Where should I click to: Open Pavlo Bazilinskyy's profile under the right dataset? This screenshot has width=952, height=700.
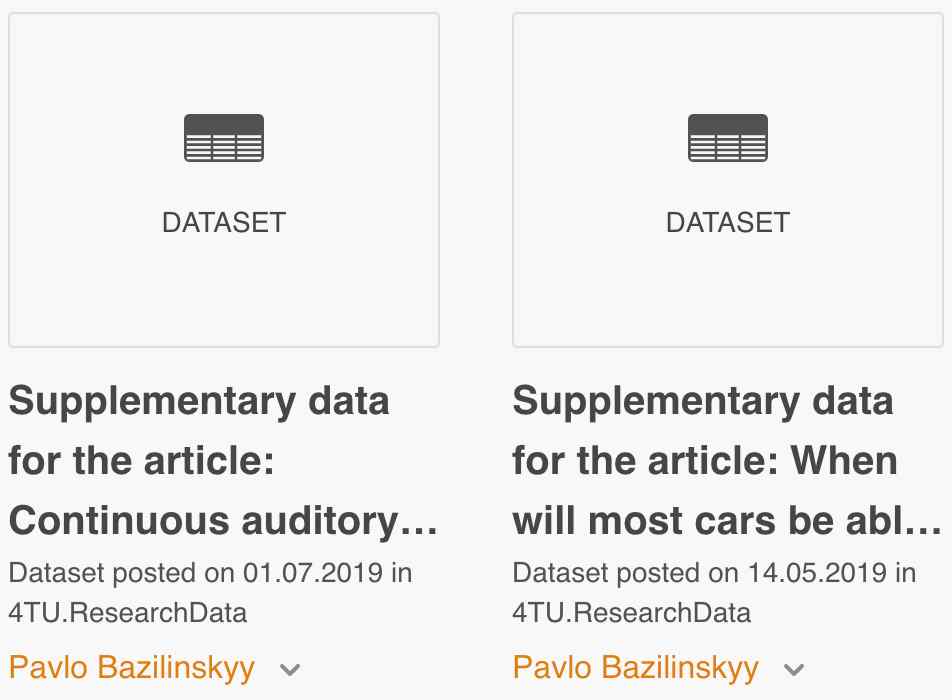click(x=636, y=668)
